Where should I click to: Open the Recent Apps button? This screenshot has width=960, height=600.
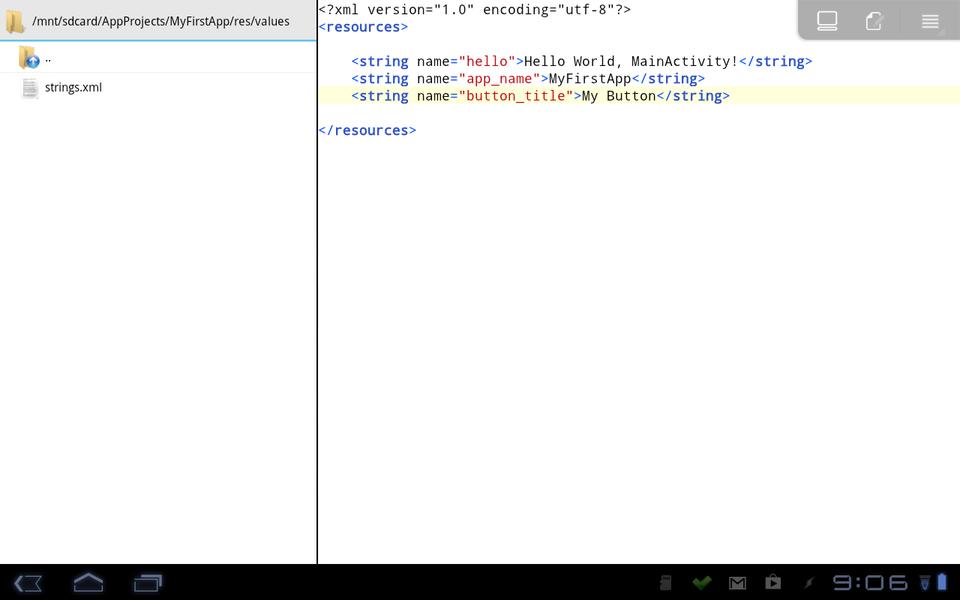click(x=148, y=582)
